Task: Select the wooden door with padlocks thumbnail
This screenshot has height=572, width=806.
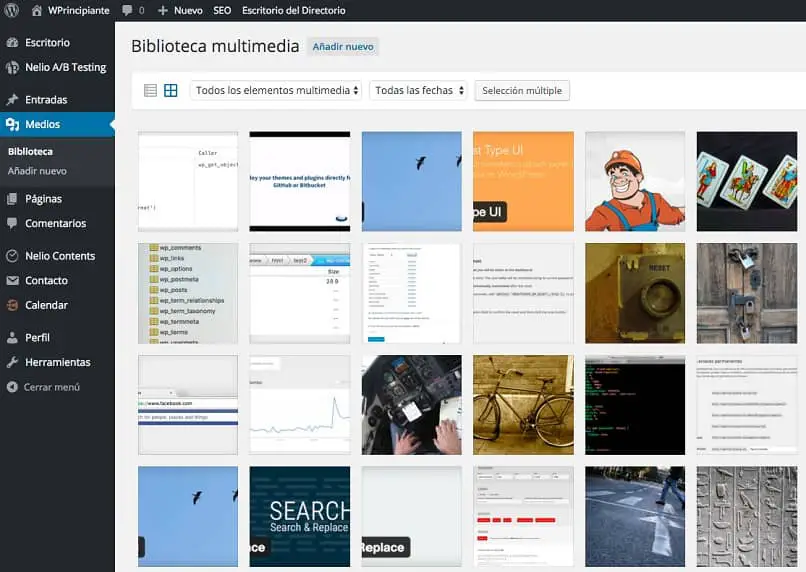Action: pos(747,293)
